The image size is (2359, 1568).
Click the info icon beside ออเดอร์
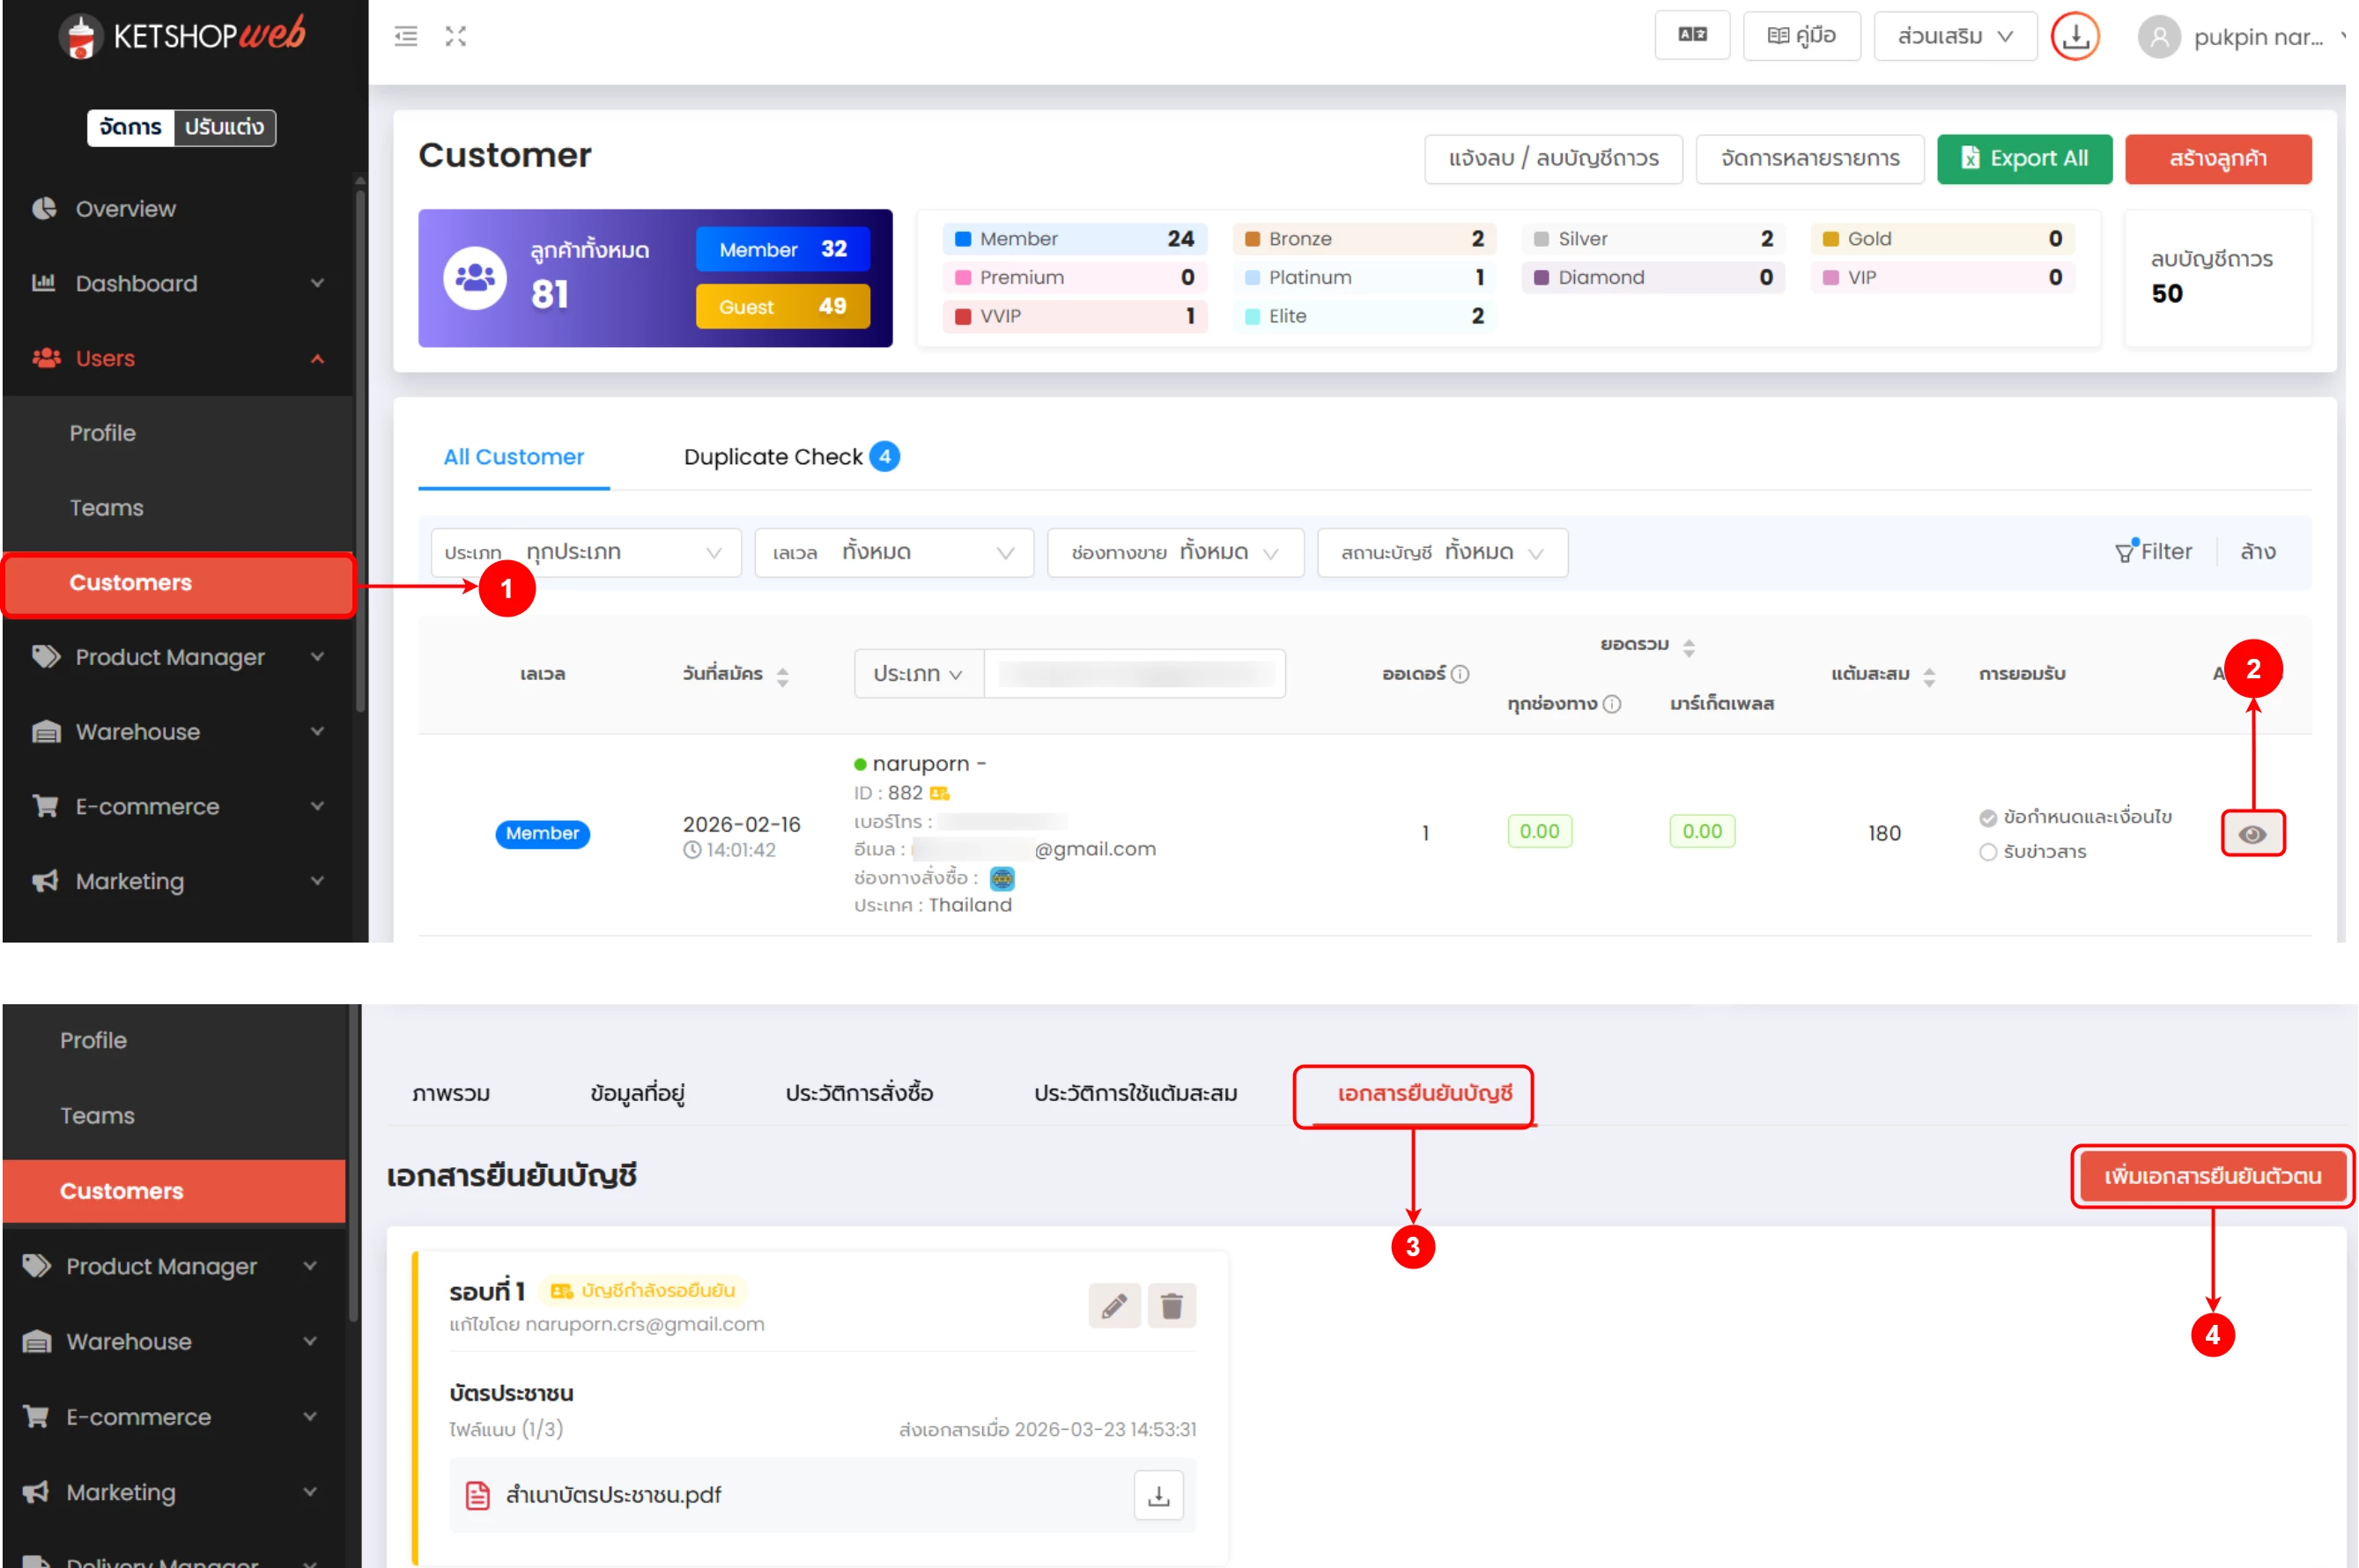click(x=1460, y=674)
